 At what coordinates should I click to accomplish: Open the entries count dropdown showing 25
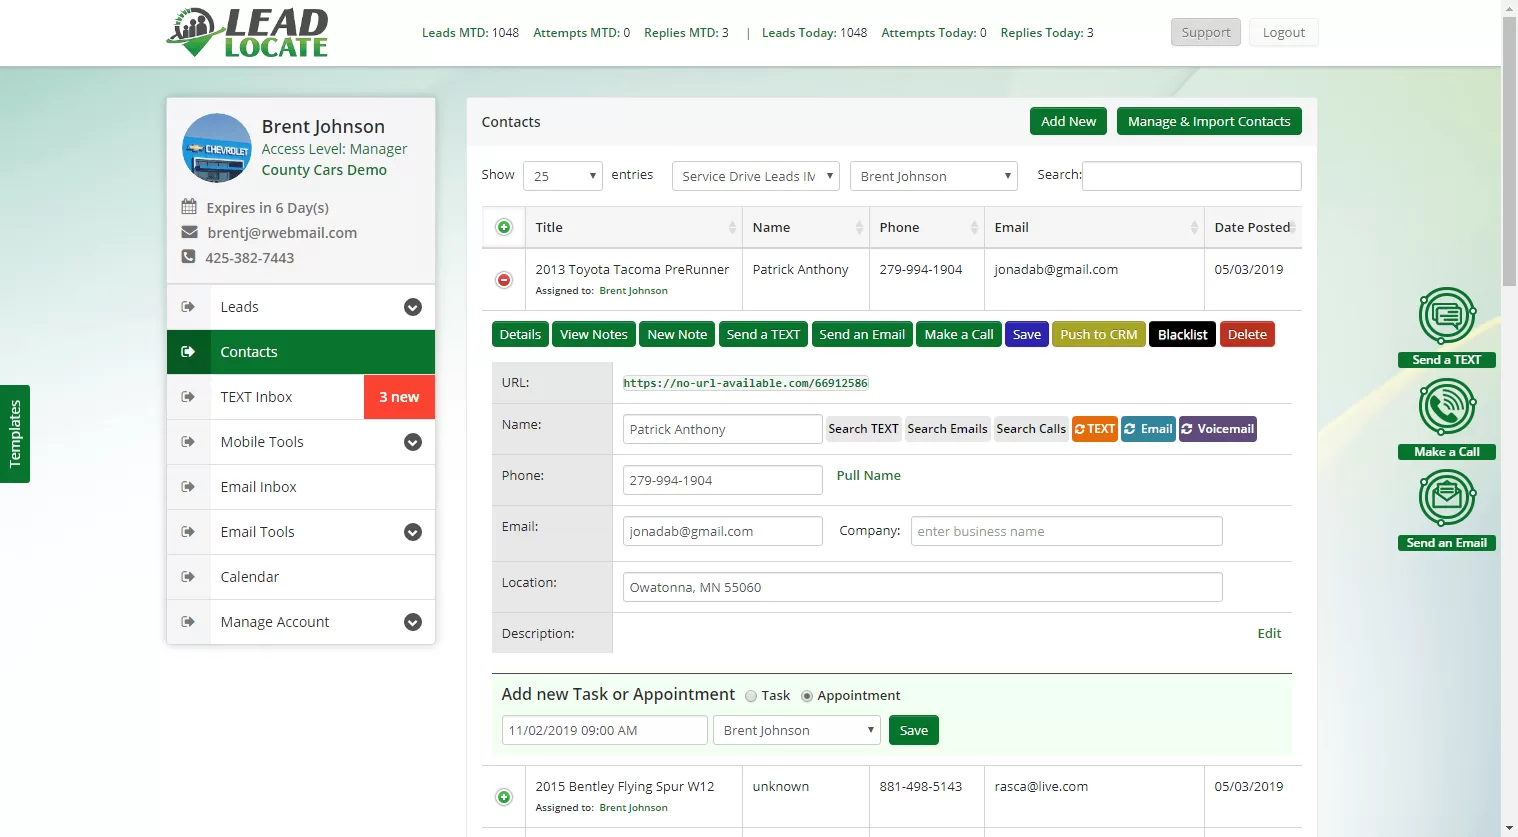click(563, 176)
